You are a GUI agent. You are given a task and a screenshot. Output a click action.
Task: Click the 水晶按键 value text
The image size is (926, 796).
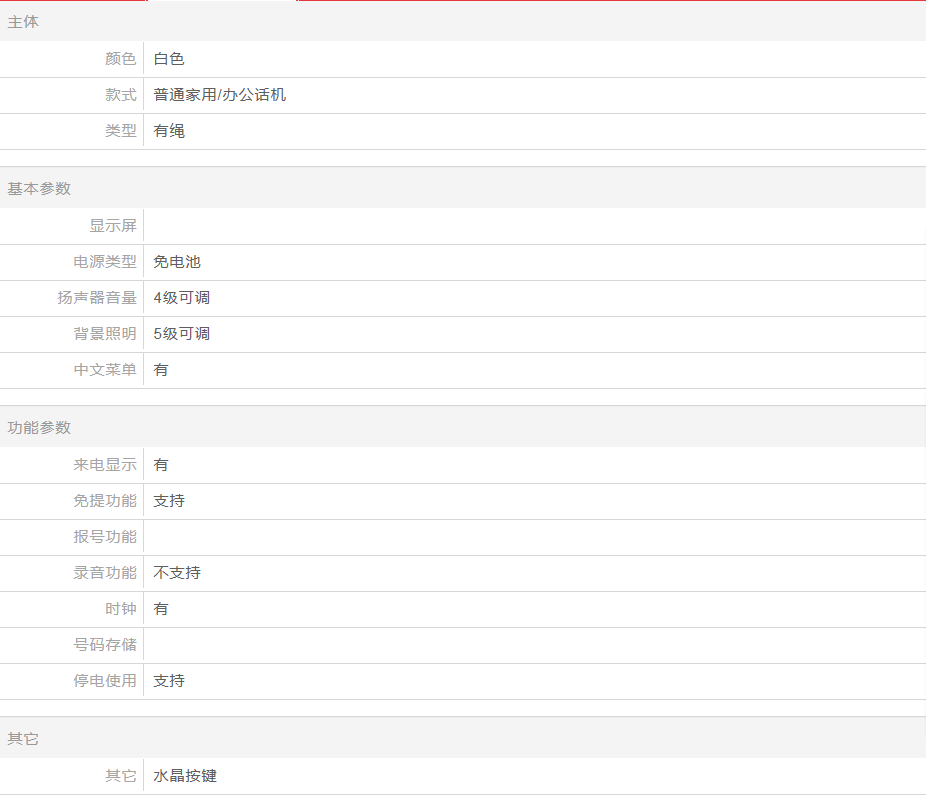click(185, 776)
